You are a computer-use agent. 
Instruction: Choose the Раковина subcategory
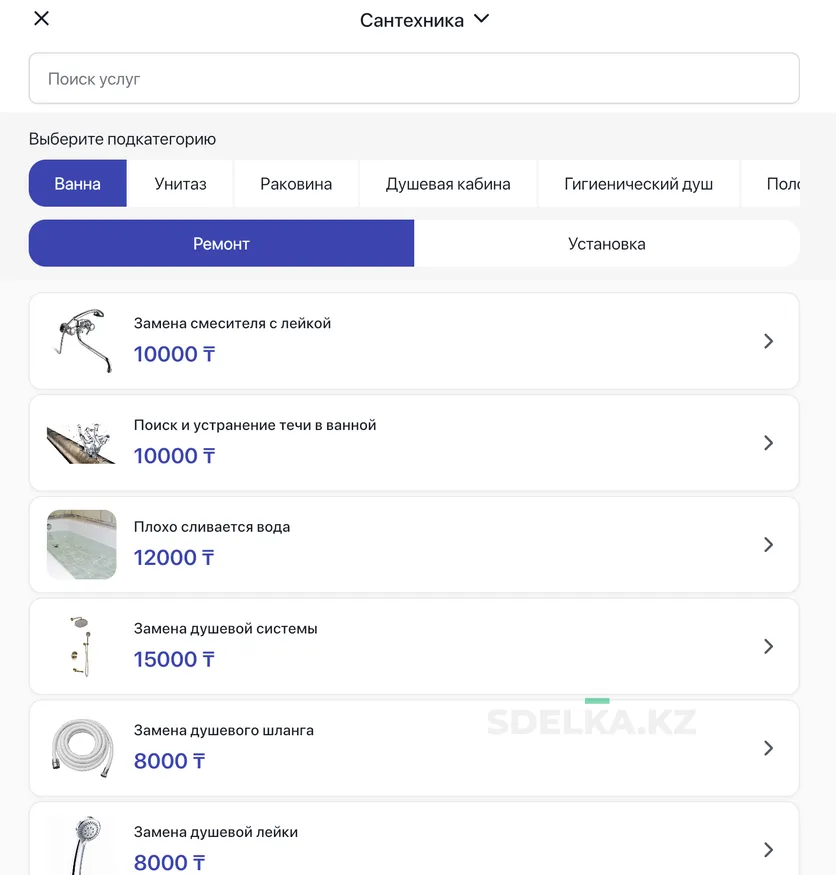click(296, 184)
